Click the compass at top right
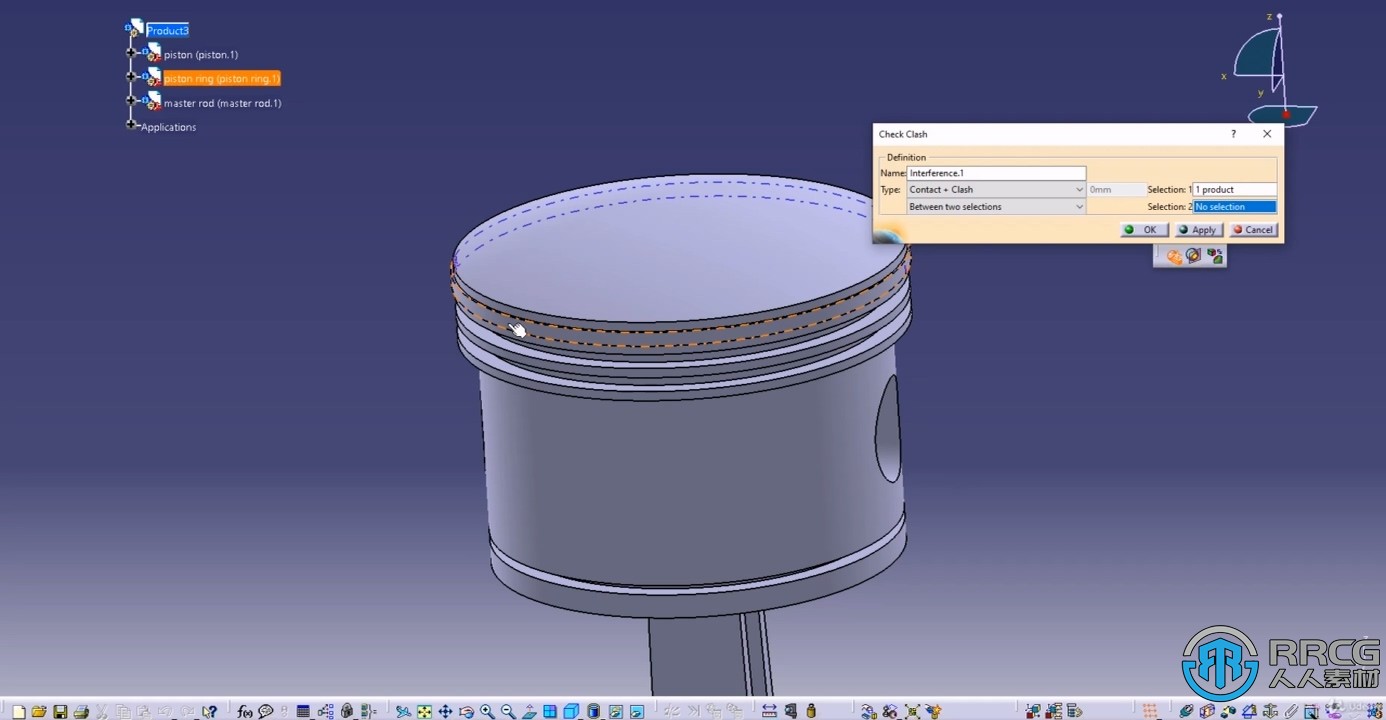The image size is (1386, 720). coord(1270,70)
